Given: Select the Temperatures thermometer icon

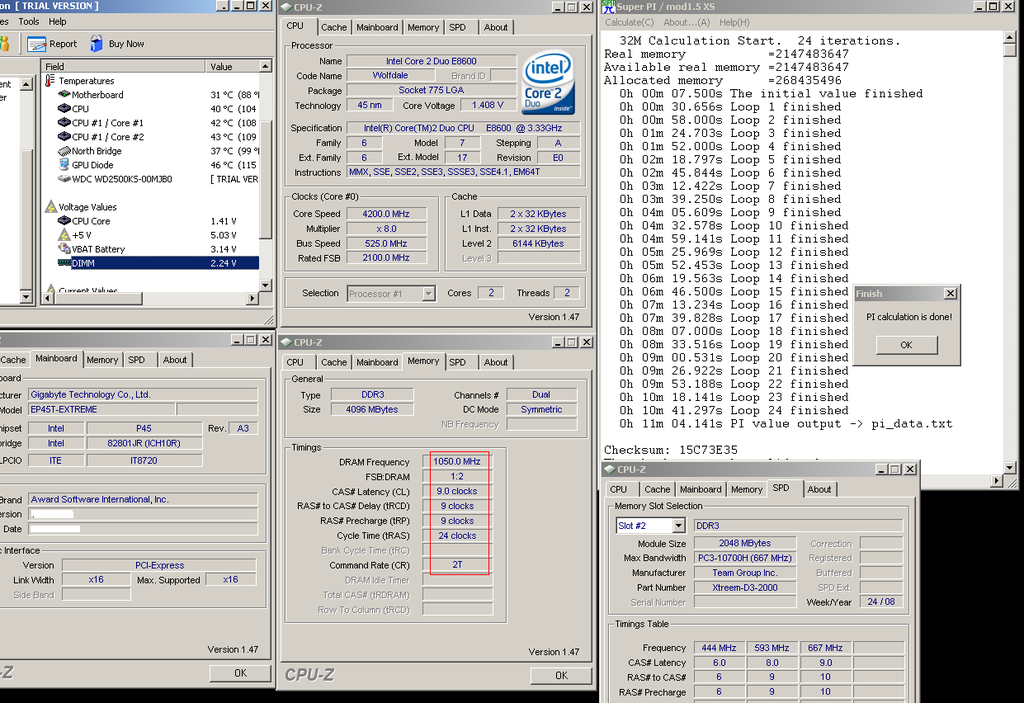Looking at the screenshot, I should 51,81.
